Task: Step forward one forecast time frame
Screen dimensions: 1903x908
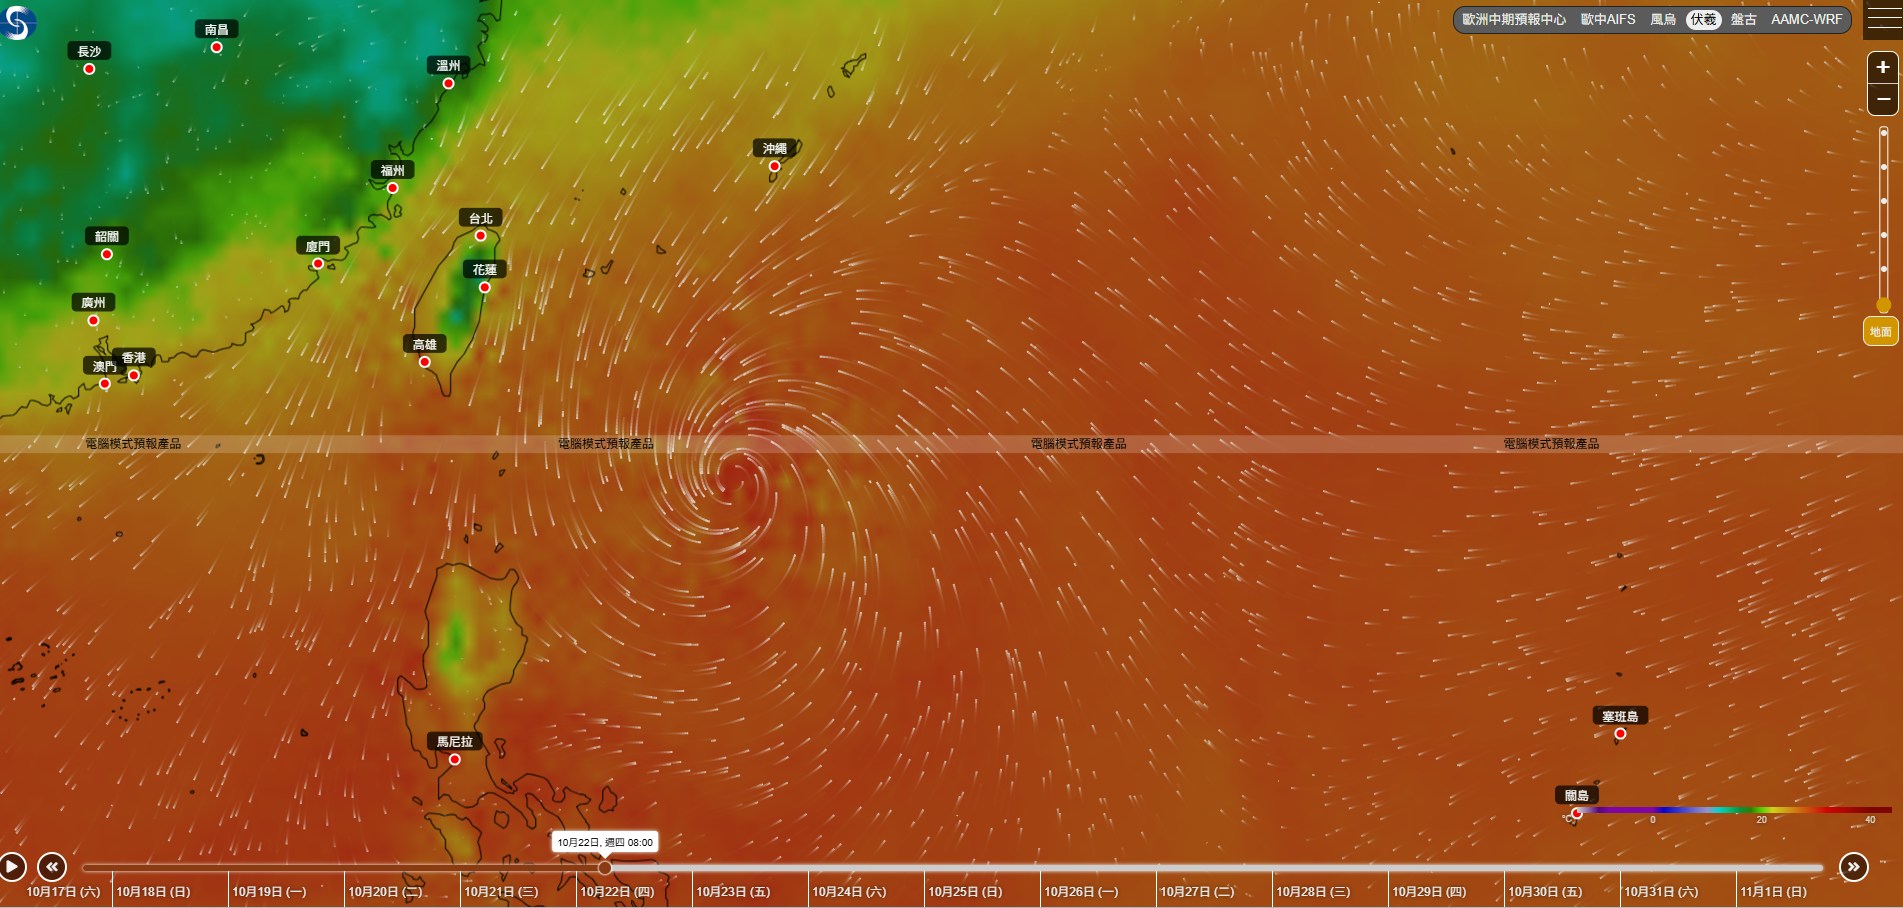Action: pos(1854,866)
